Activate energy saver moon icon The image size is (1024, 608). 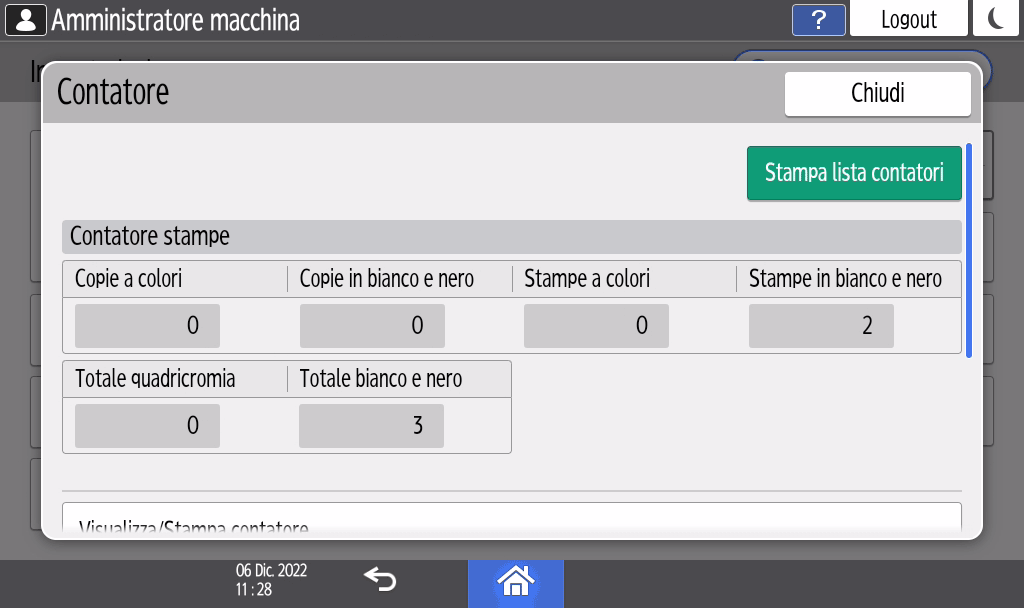(997, 19)
